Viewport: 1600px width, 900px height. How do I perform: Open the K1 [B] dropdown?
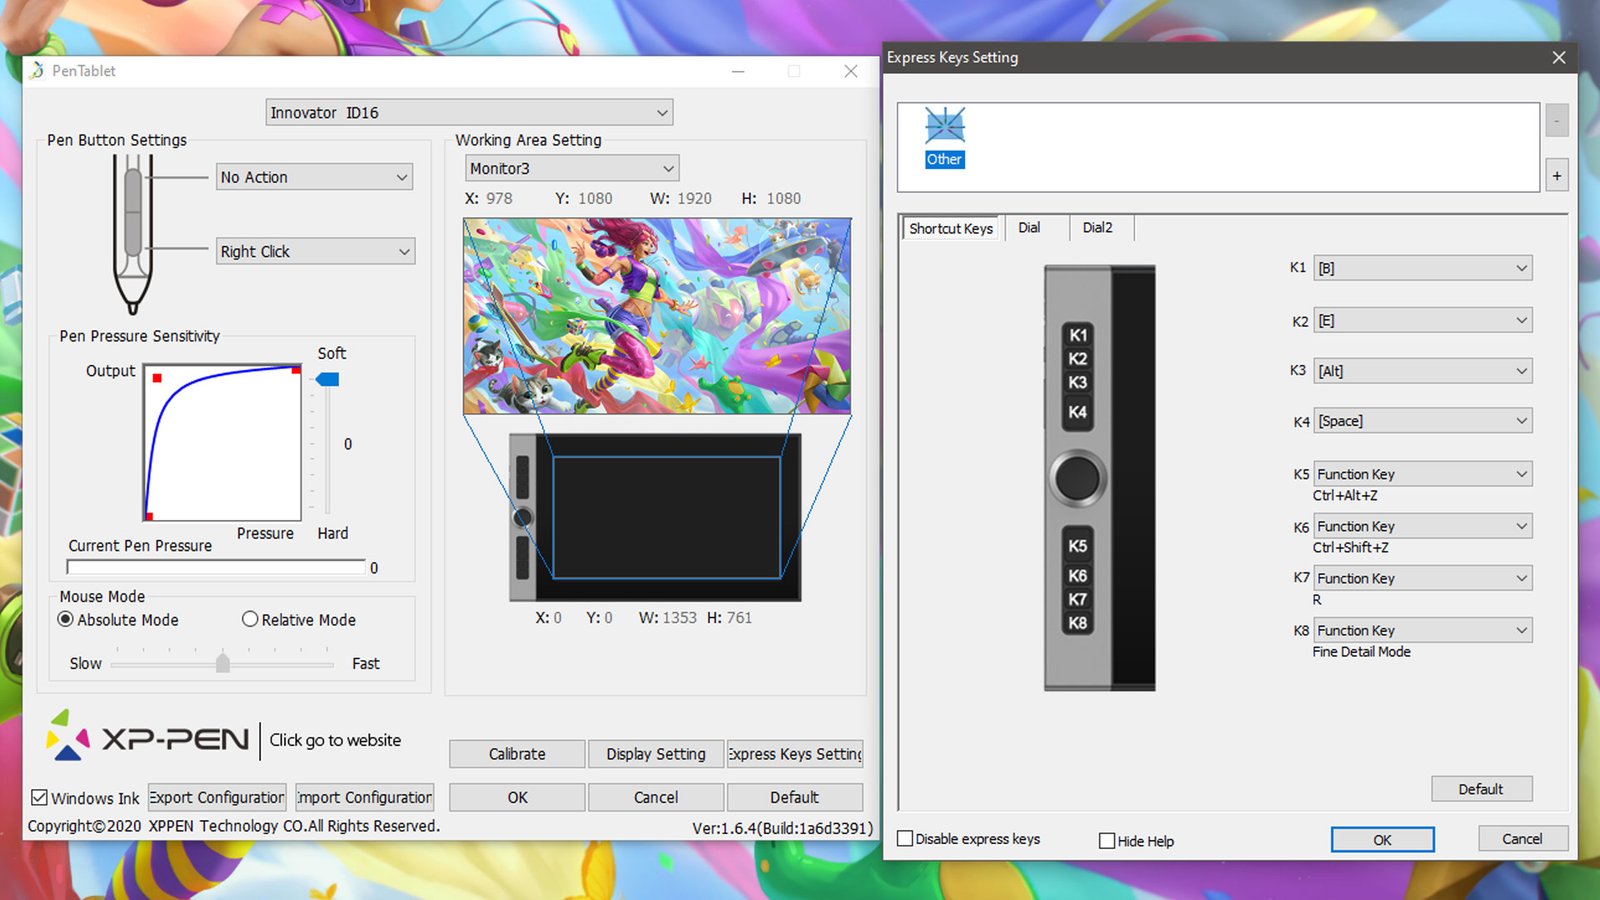[x=1423, y=268]
